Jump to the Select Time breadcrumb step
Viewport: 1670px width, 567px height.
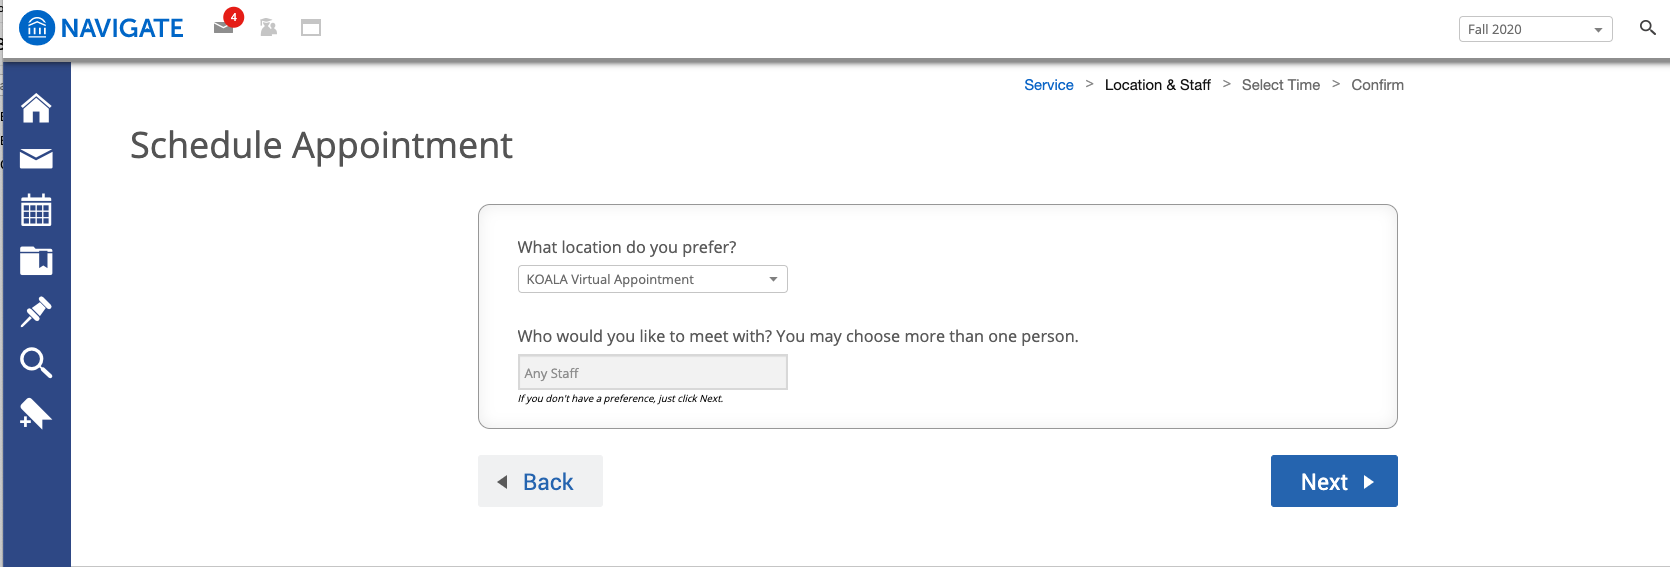[1280, 85]
